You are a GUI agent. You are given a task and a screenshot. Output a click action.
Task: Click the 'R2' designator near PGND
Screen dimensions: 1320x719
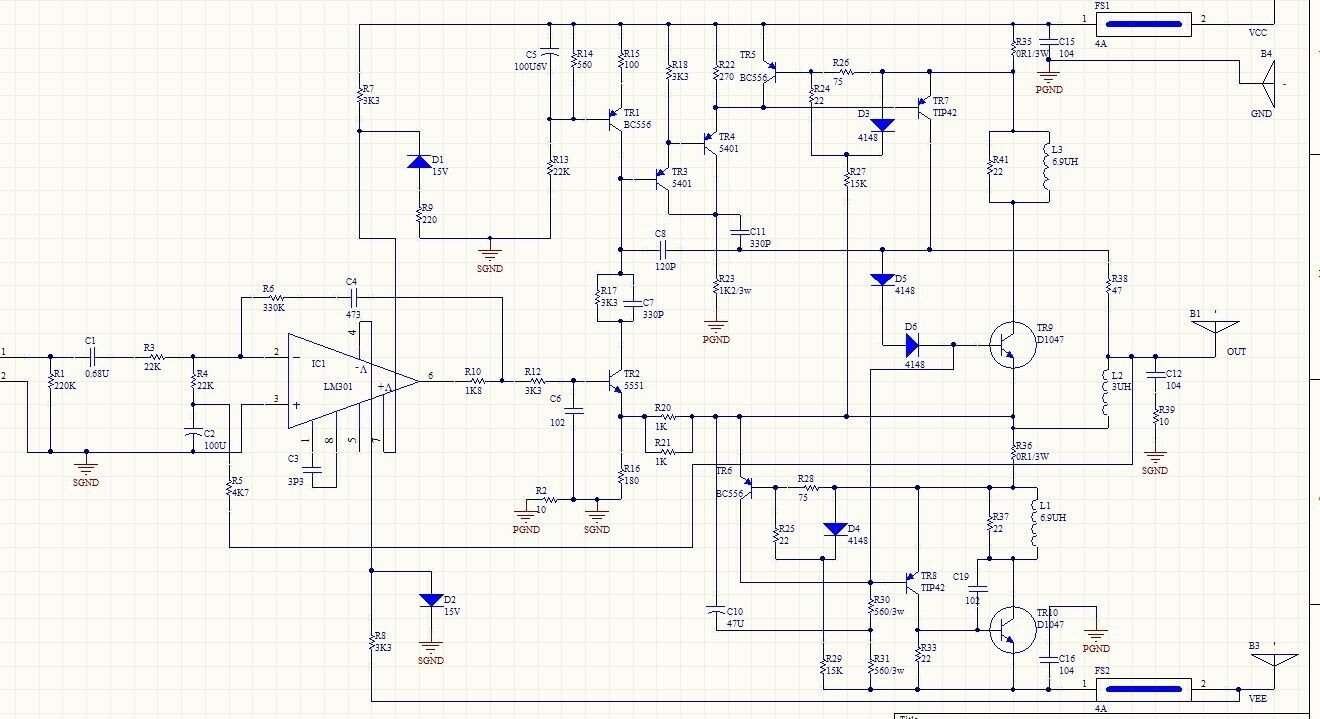pyautogui.click(x=541, y=491)
